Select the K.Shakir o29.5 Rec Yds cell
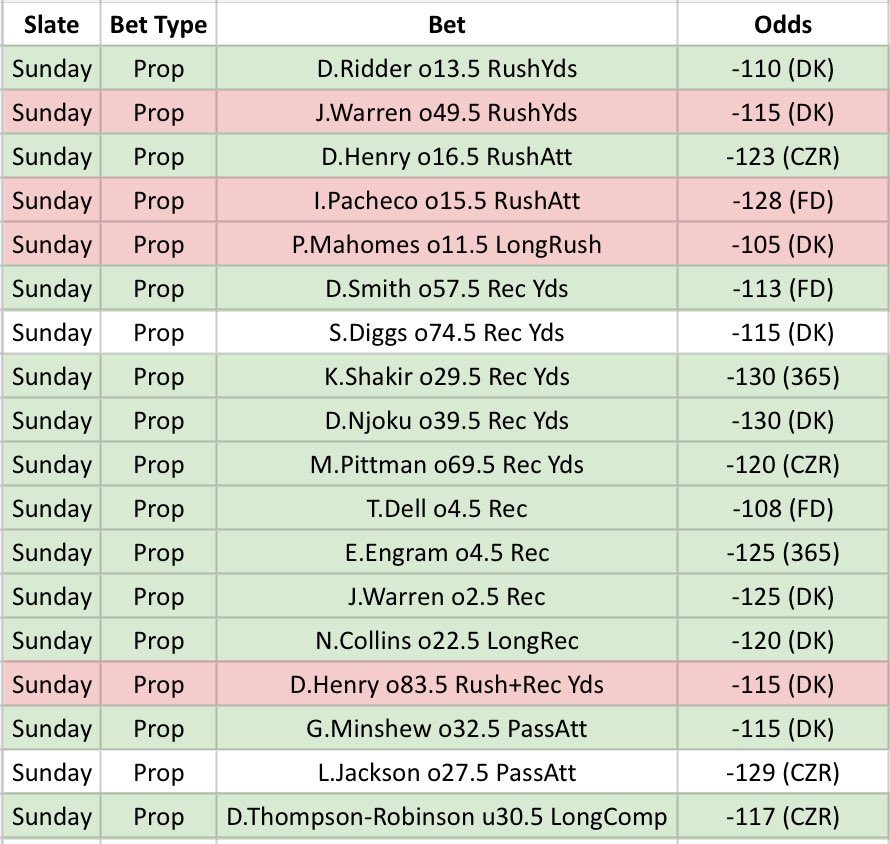 pos(447,376)
